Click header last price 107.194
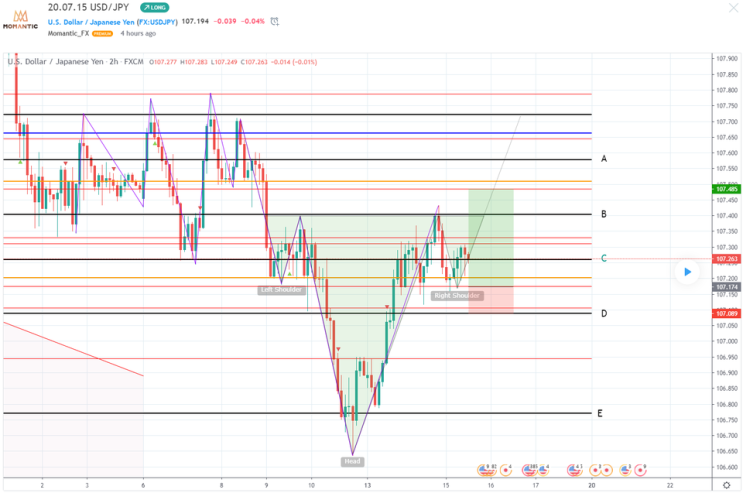This screenshot has width=743, height=493. tap(195, 21)
